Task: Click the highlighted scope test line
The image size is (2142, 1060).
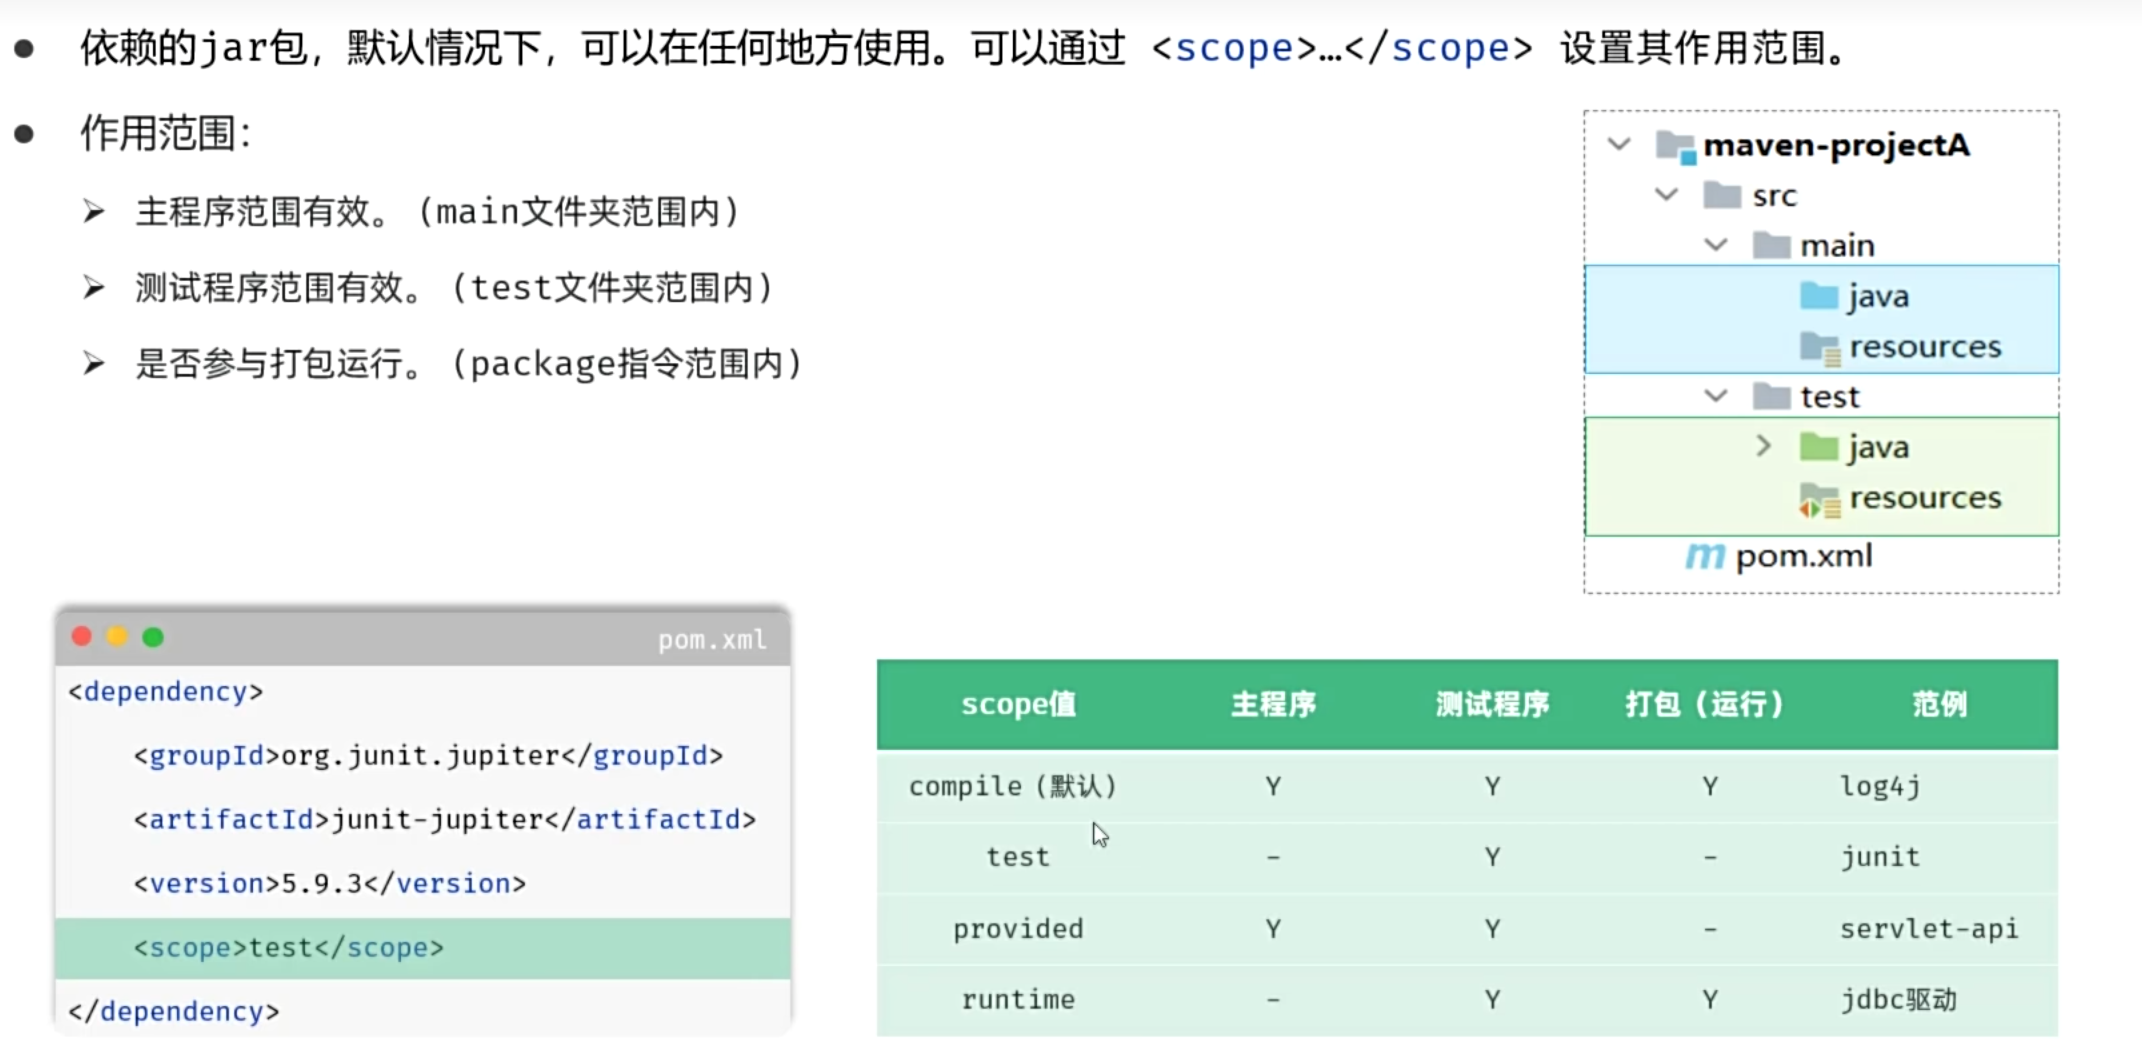Action: pyautogui.click(x=289, y=947)
